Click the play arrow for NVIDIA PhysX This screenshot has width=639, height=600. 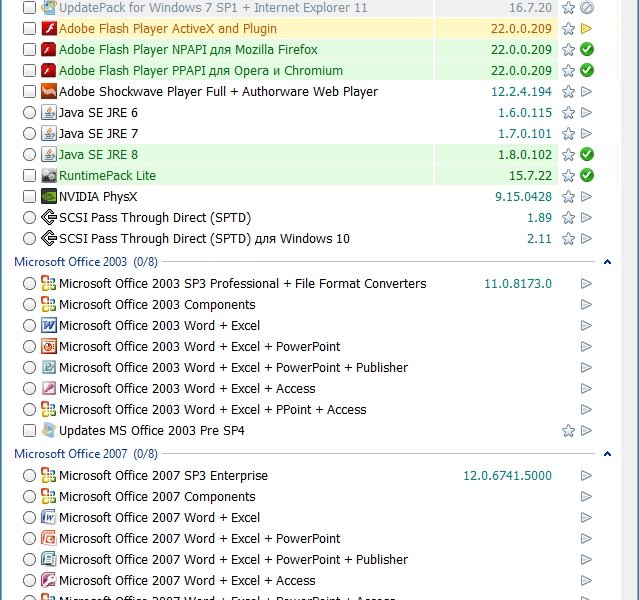tap(586, 196)
